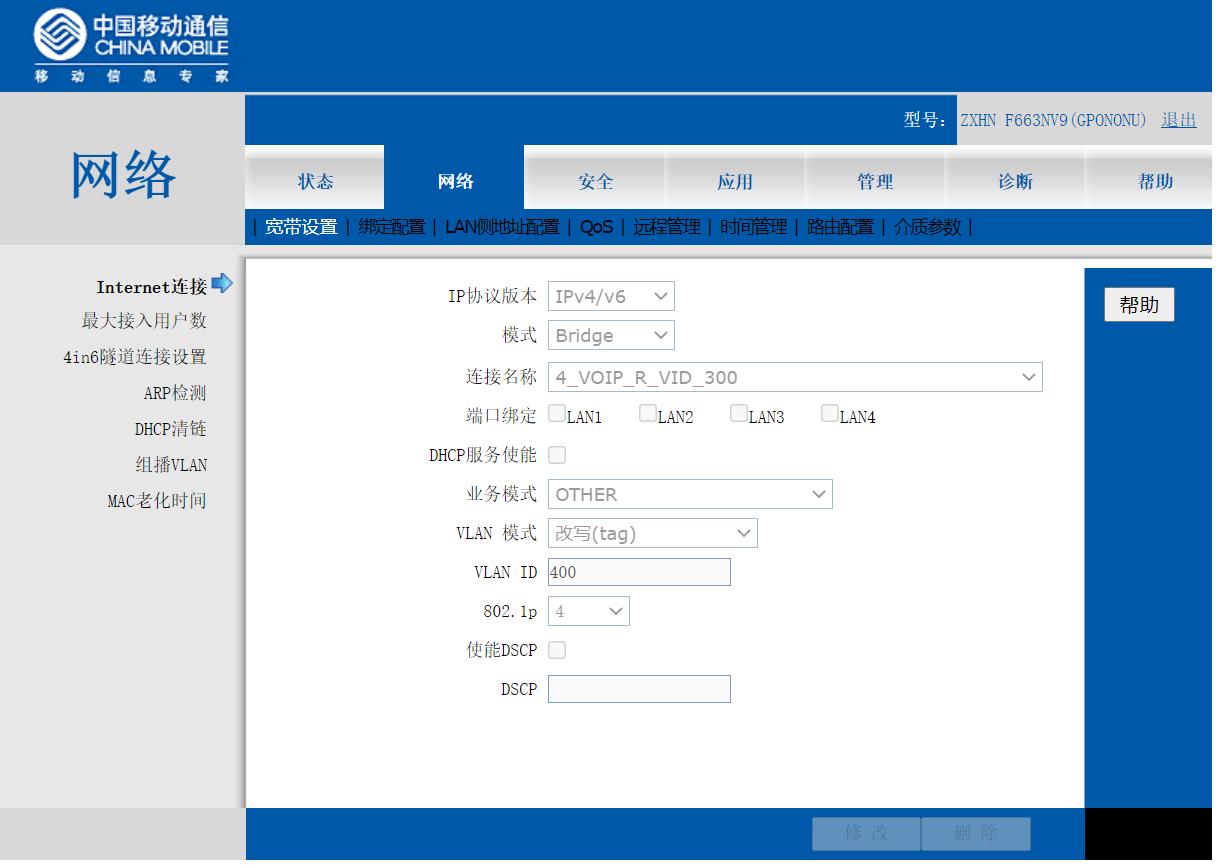Enable the DHCP服务使能 checkbox
Viewport: 1221px width, 868px height.
(x=556, y=454)
